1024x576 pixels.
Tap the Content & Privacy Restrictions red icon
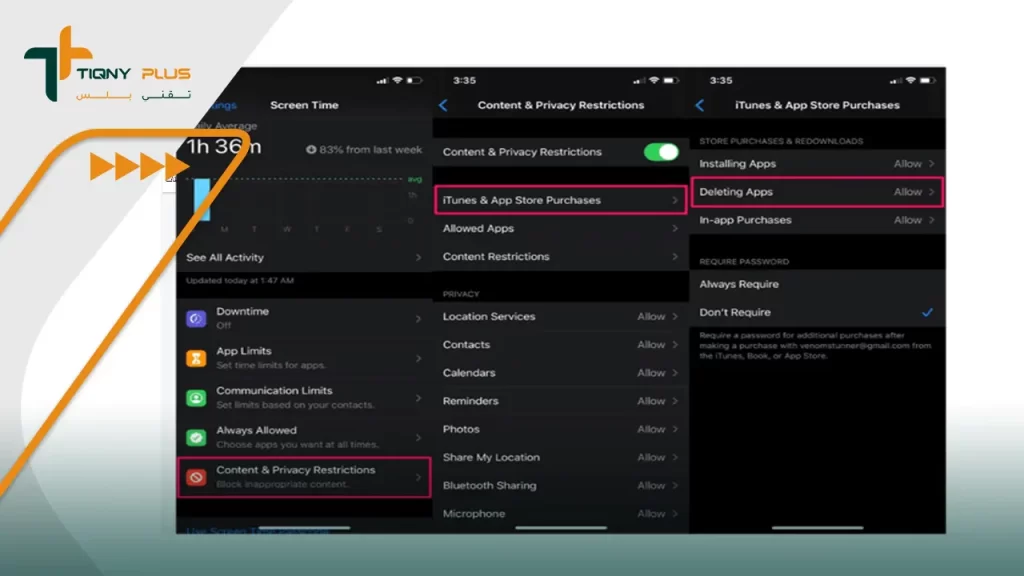tap(196, 477)
